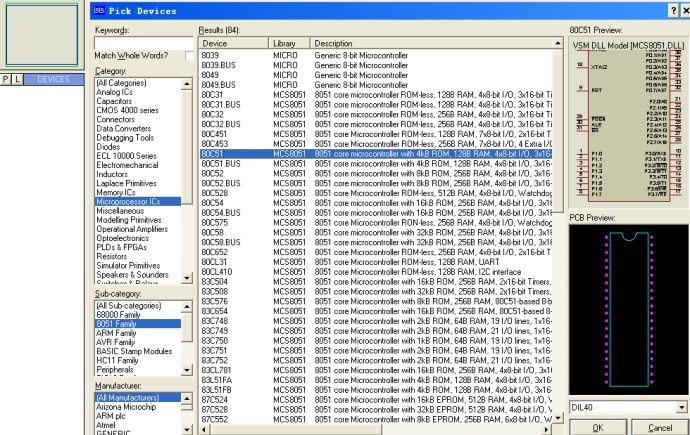Select the 80C31 device row
690x435 pixels.
(376, 95)
